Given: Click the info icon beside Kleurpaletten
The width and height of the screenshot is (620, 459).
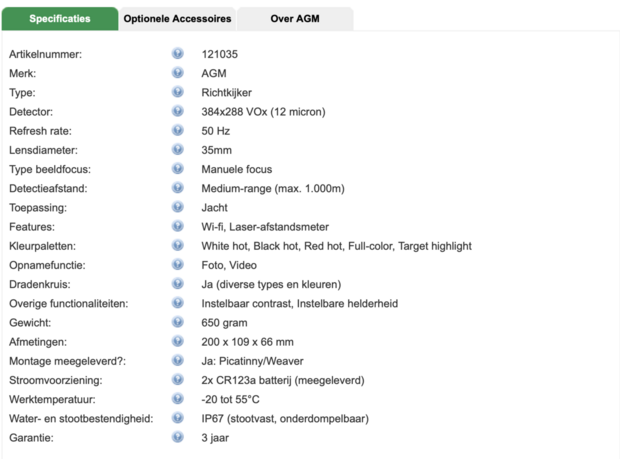Looking at the screenshot, I should (177, 246).
